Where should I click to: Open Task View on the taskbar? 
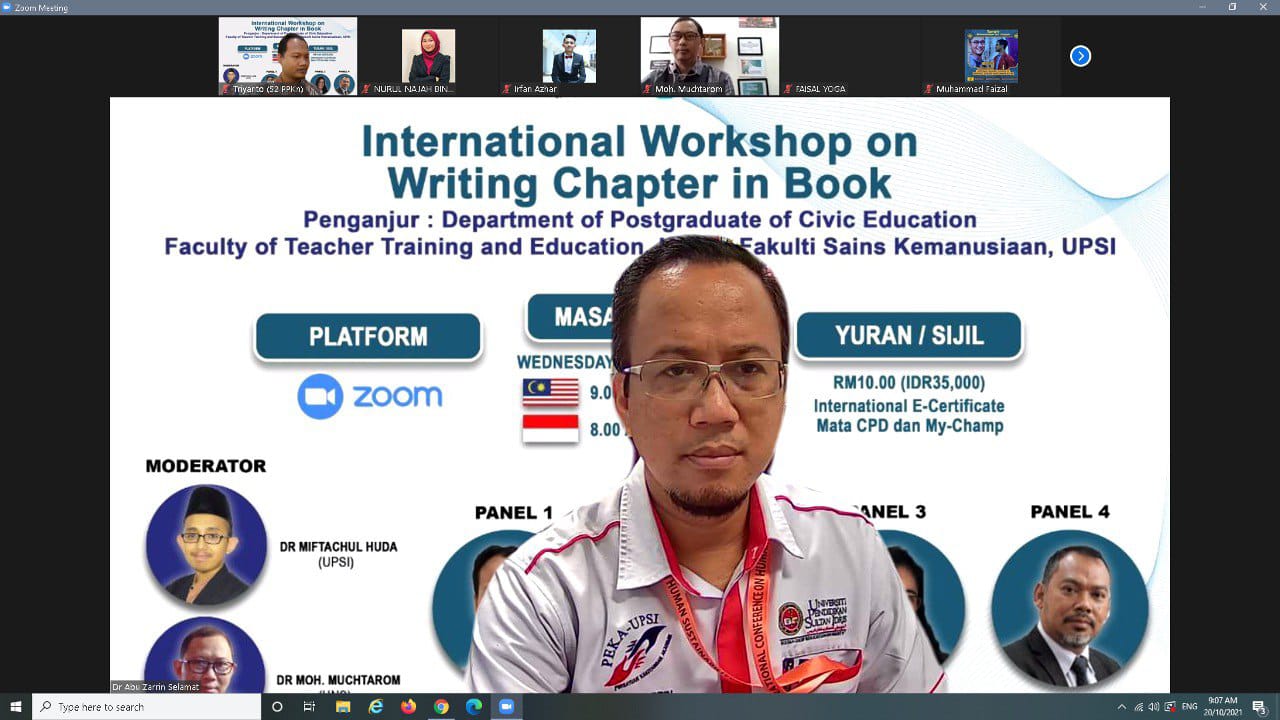(x=310, y=707)
